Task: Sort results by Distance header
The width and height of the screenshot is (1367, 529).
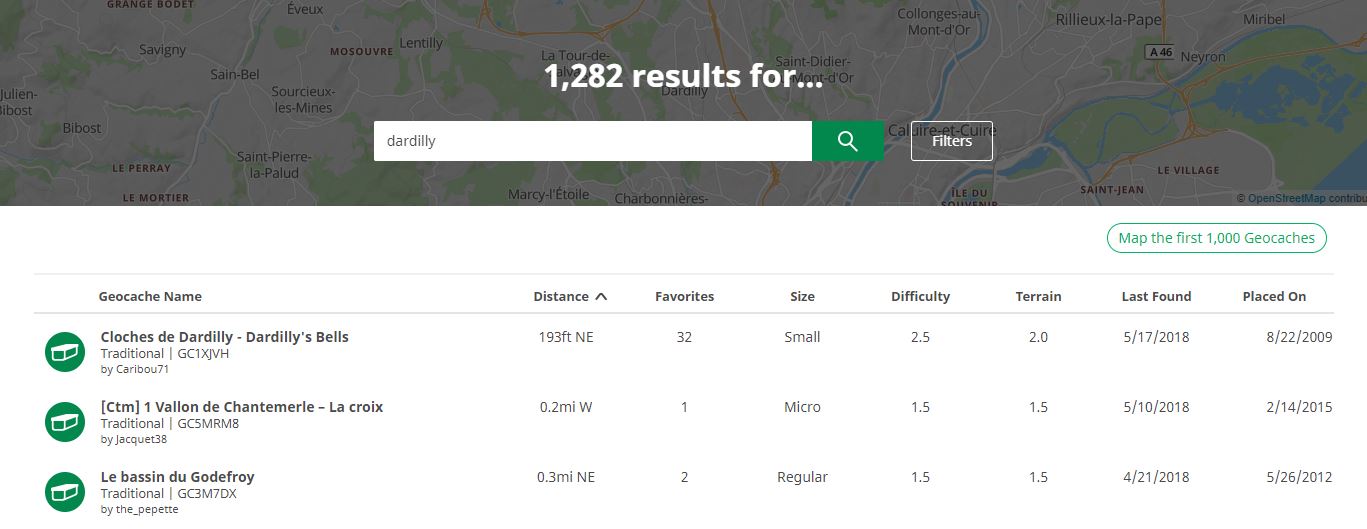Action: 561,296
